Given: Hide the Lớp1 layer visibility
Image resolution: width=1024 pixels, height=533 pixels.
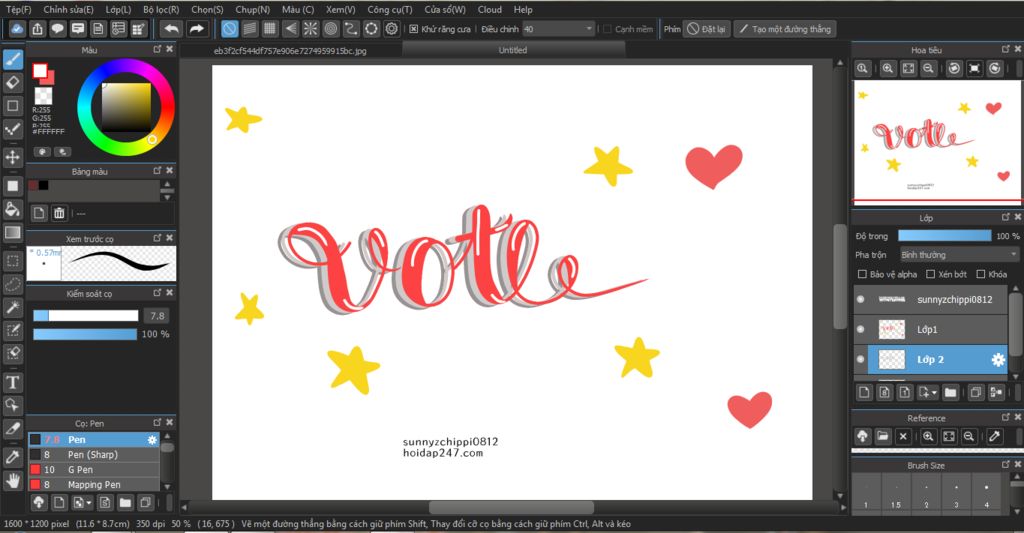Looking at the screenshot, I should [x=860, y=329].
